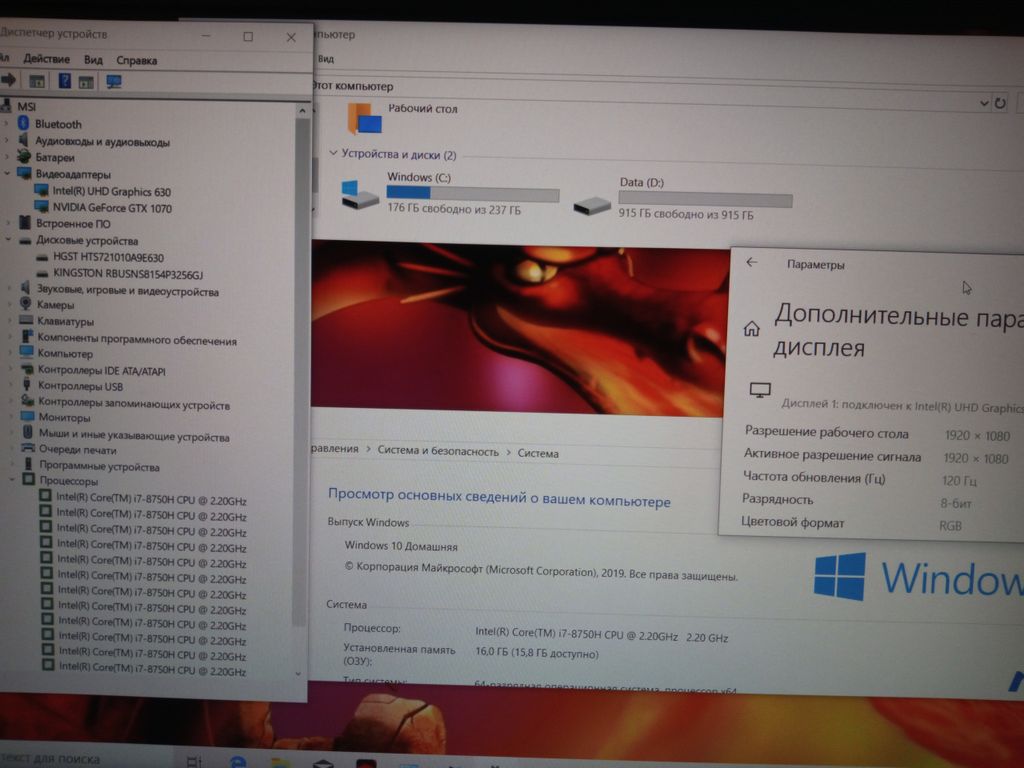This screenshot has height=768, width=1024.
Task: Open the Explorer address bar dropdown chevron
Action: tap(984, 103)
